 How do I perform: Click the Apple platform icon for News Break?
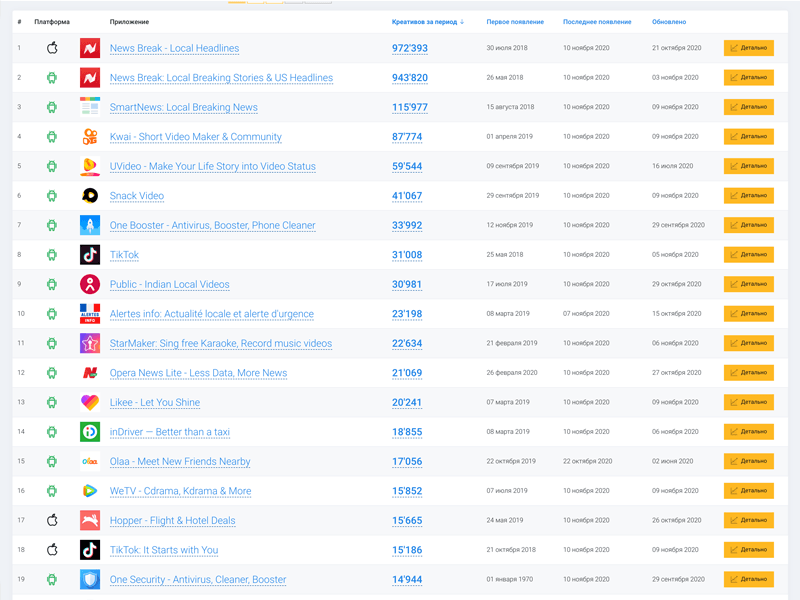52,48
